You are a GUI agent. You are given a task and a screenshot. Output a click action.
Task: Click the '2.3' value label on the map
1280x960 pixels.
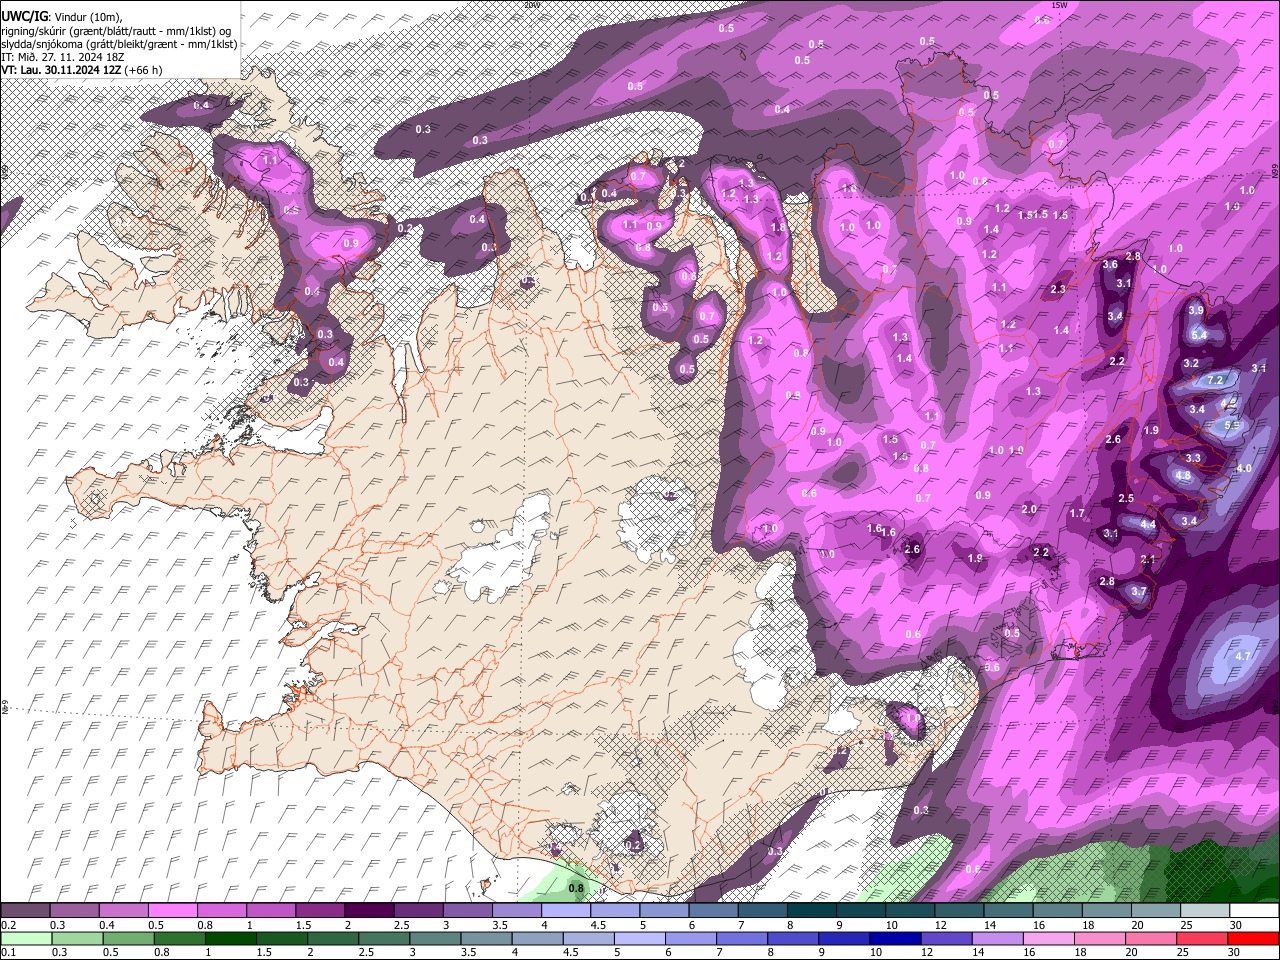click(x=1059, y=289)
